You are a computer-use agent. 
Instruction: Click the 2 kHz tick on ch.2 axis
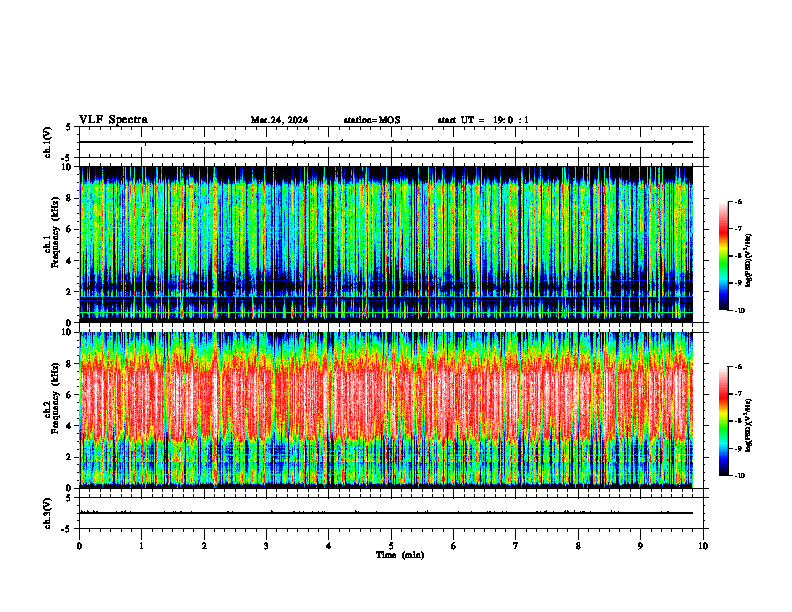[70, 457]
